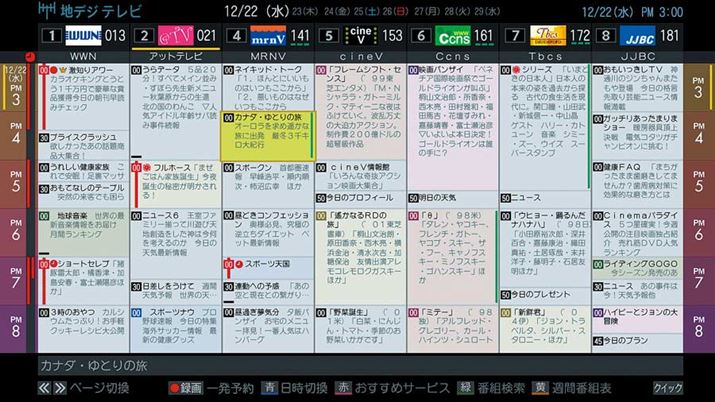Switch to date 27(月)
The image size is (715, 402).
click(x=428, y=11)
